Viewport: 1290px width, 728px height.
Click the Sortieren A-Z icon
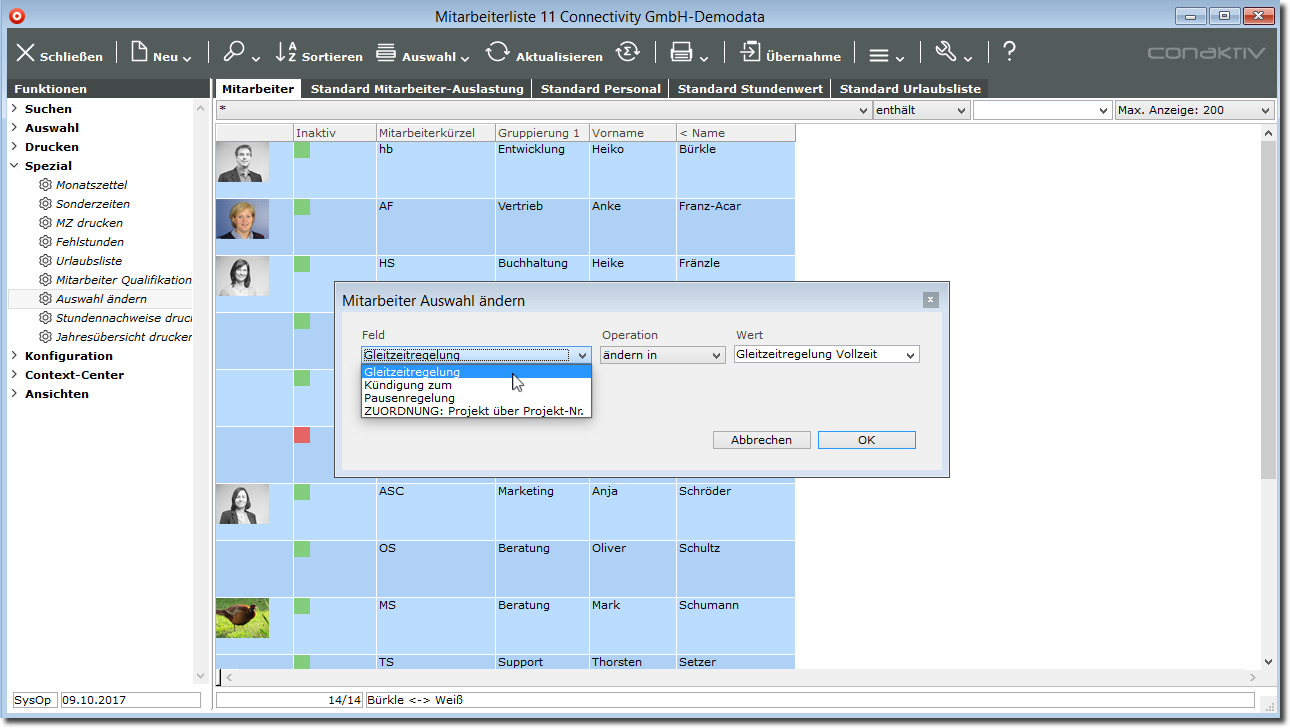(x=286, y=53)
